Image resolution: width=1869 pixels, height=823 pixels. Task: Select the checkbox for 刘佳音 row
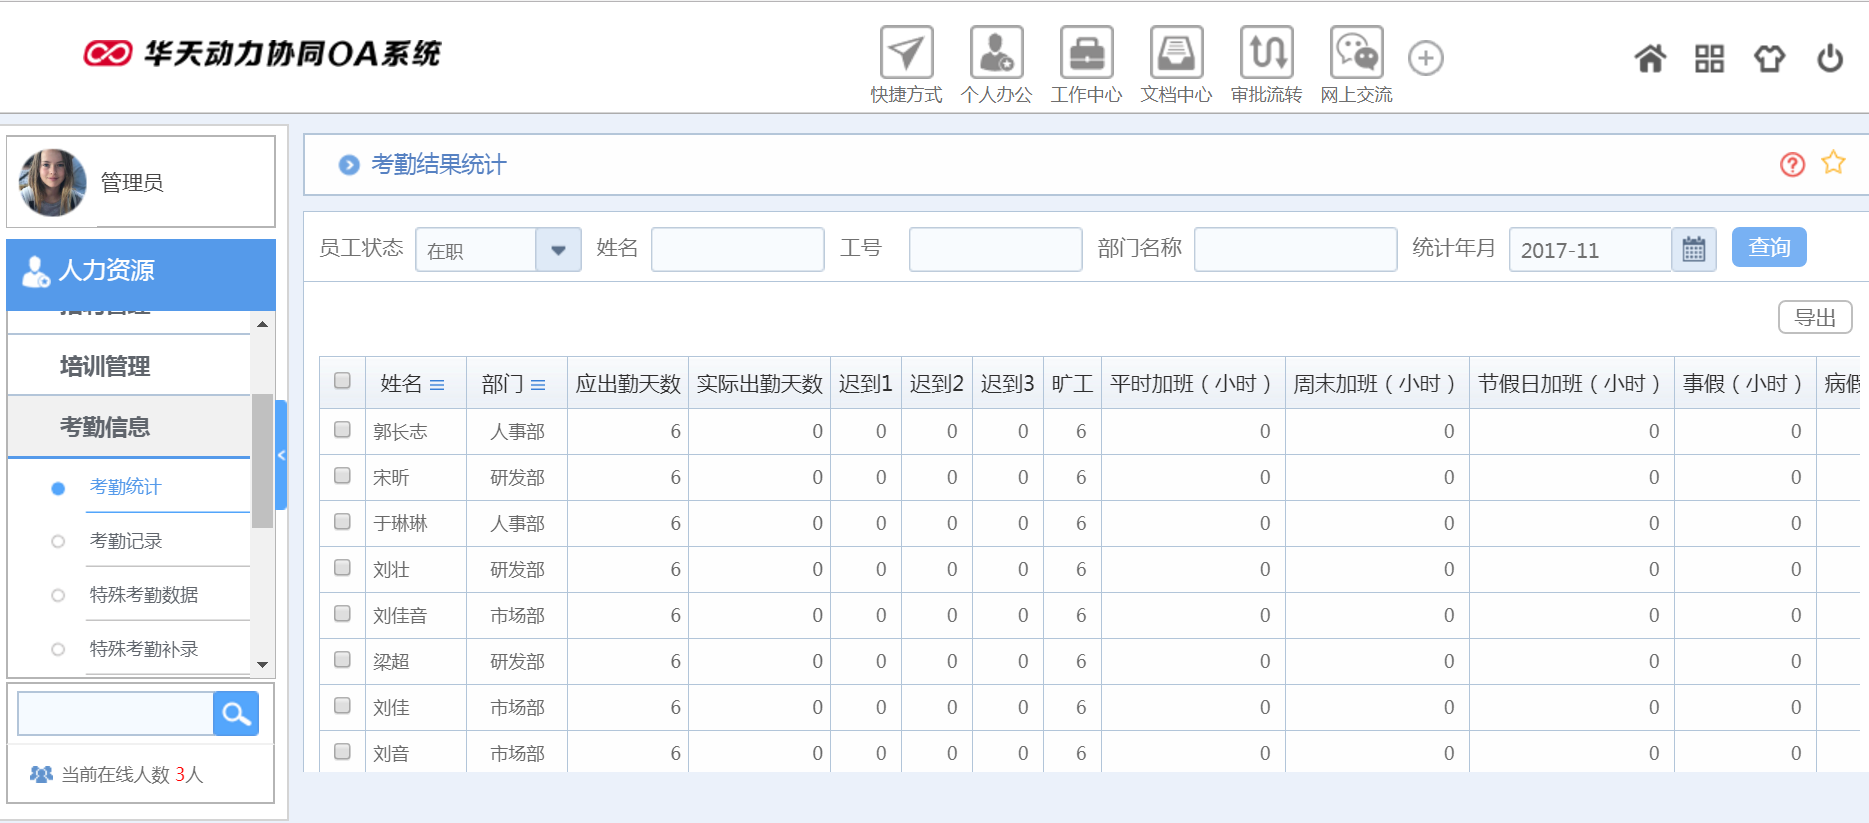[342, 614]
